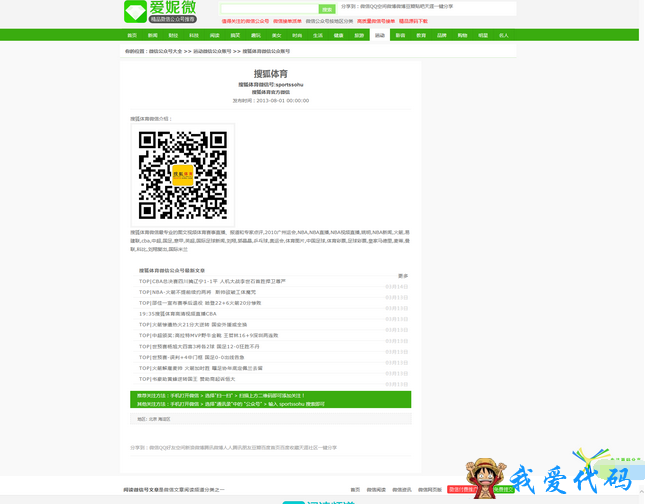
Task: Click the top 分享到 share row by the search box
Action: [x=397, y=7]
